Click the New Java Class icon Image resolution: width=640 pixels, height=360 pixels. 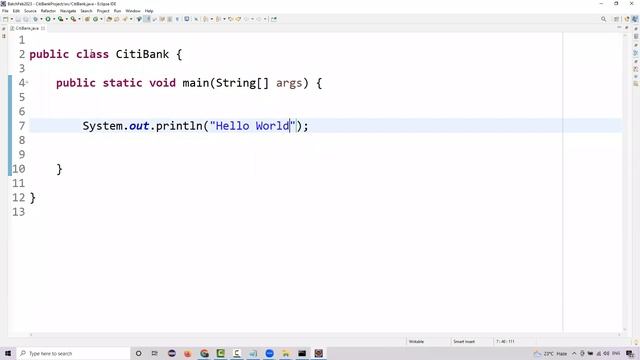[x=95, y=19]
